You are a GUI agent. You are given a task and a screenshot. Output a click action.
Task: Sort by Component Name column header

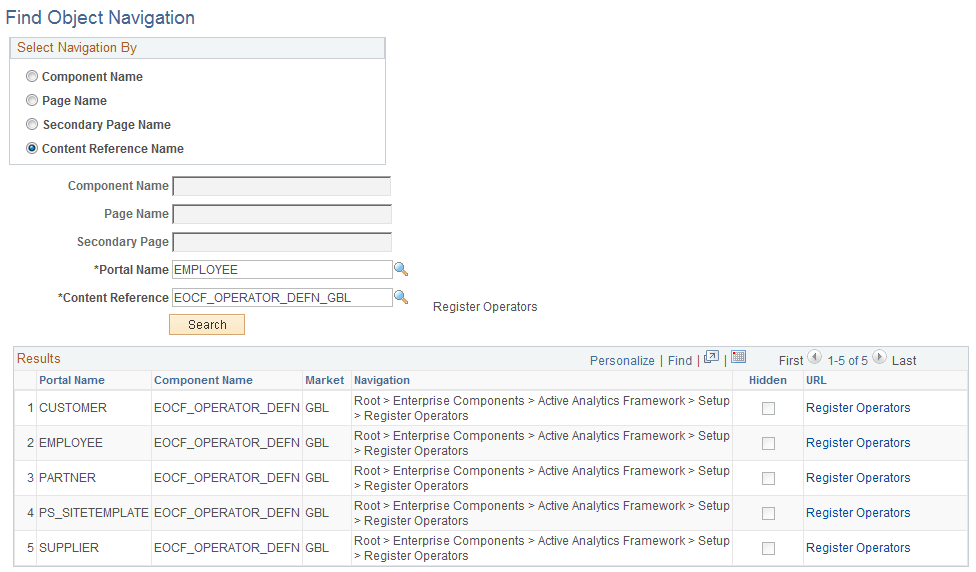click(x=203, y=380)
